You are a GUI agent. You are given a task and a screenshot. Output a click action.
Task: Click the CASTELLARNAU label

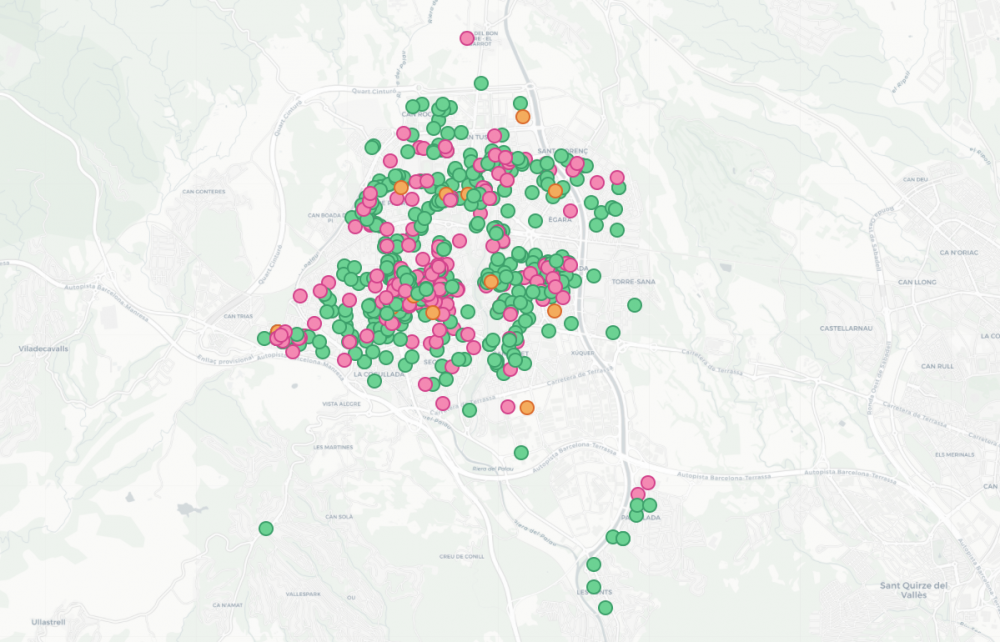tap(846, 328)
